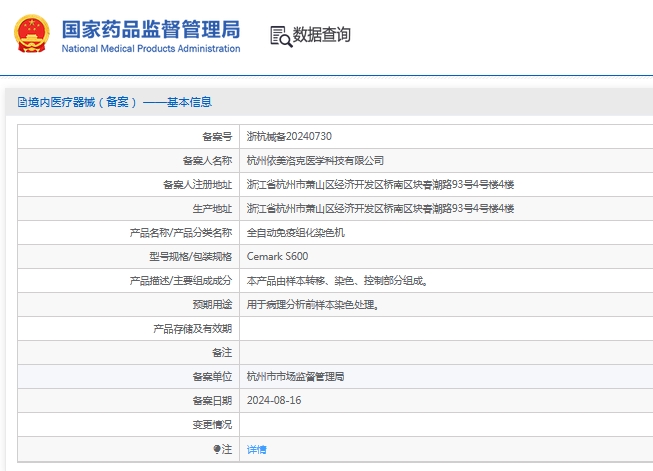Viewport: 653px width, 471px height.
Task: Select value 杭州市市场监督管理局
Action: pyautogui.click(x=295, y=376)
